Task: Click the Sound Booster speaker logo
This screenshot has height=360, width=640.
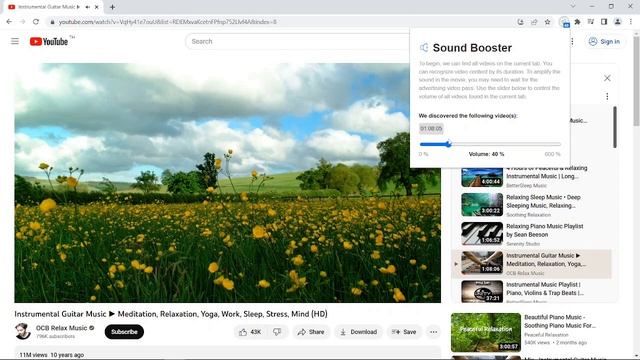Action: pos(424,48)
